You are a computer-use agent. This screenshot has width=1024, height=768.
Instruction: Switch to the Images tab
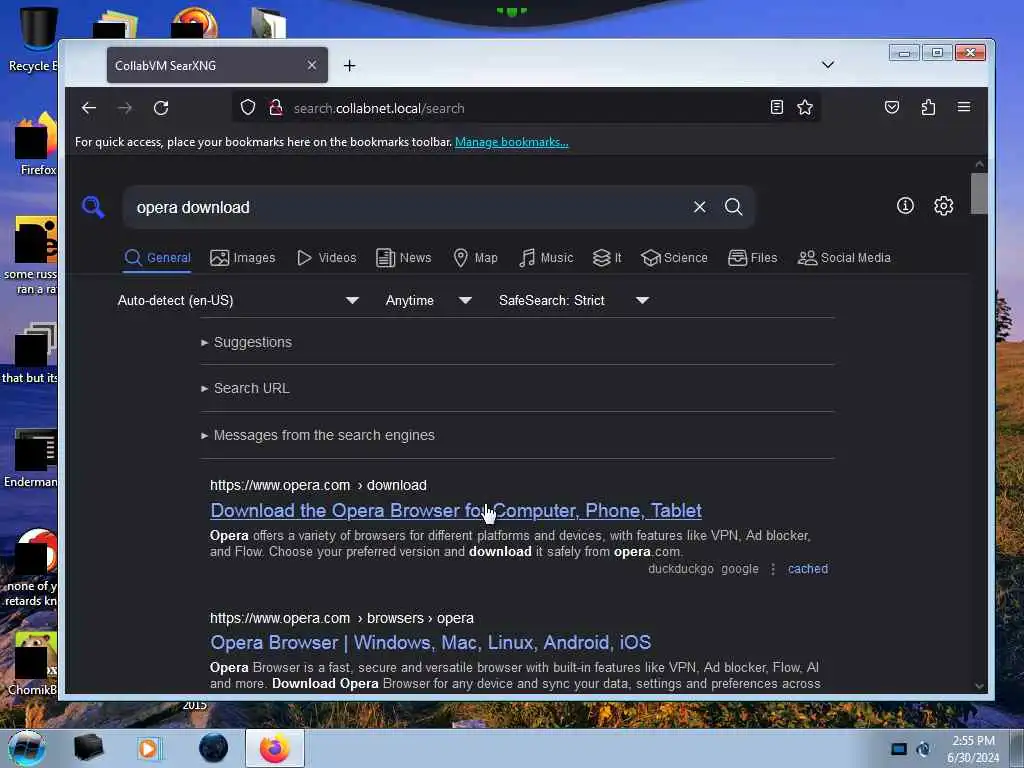[243, 258]
